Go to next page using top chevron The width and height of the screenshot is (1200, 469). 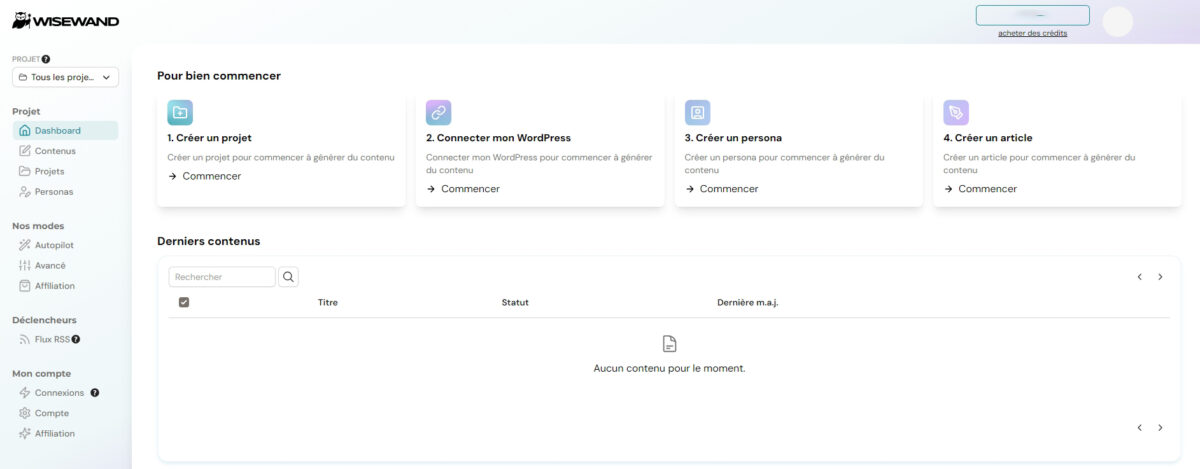coord(1160,277)
